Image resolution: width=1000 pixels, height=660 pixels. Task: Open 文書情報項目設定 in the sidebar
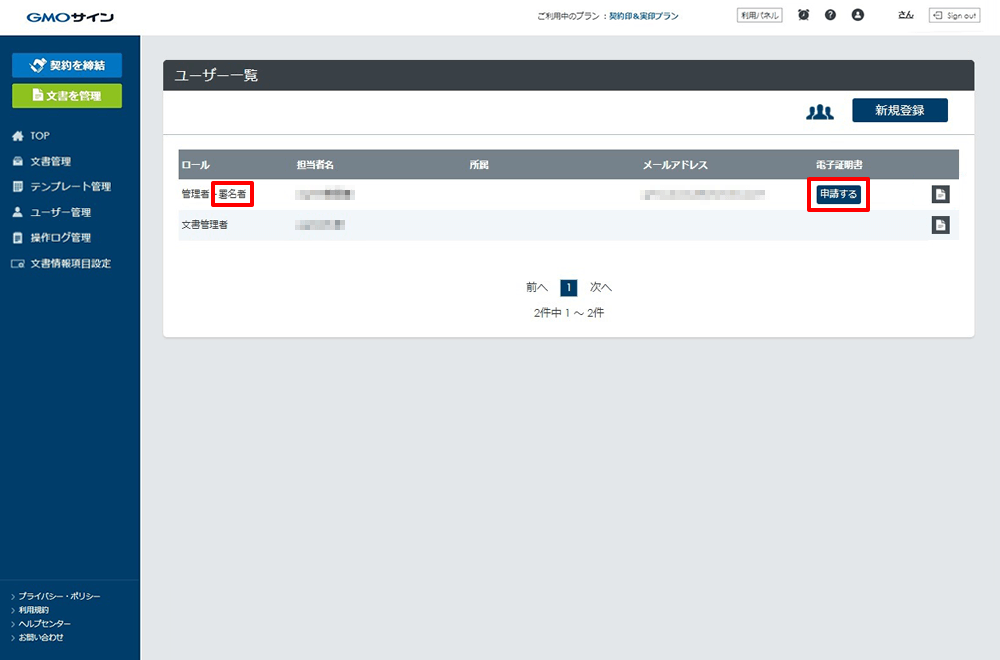[71, 263]
